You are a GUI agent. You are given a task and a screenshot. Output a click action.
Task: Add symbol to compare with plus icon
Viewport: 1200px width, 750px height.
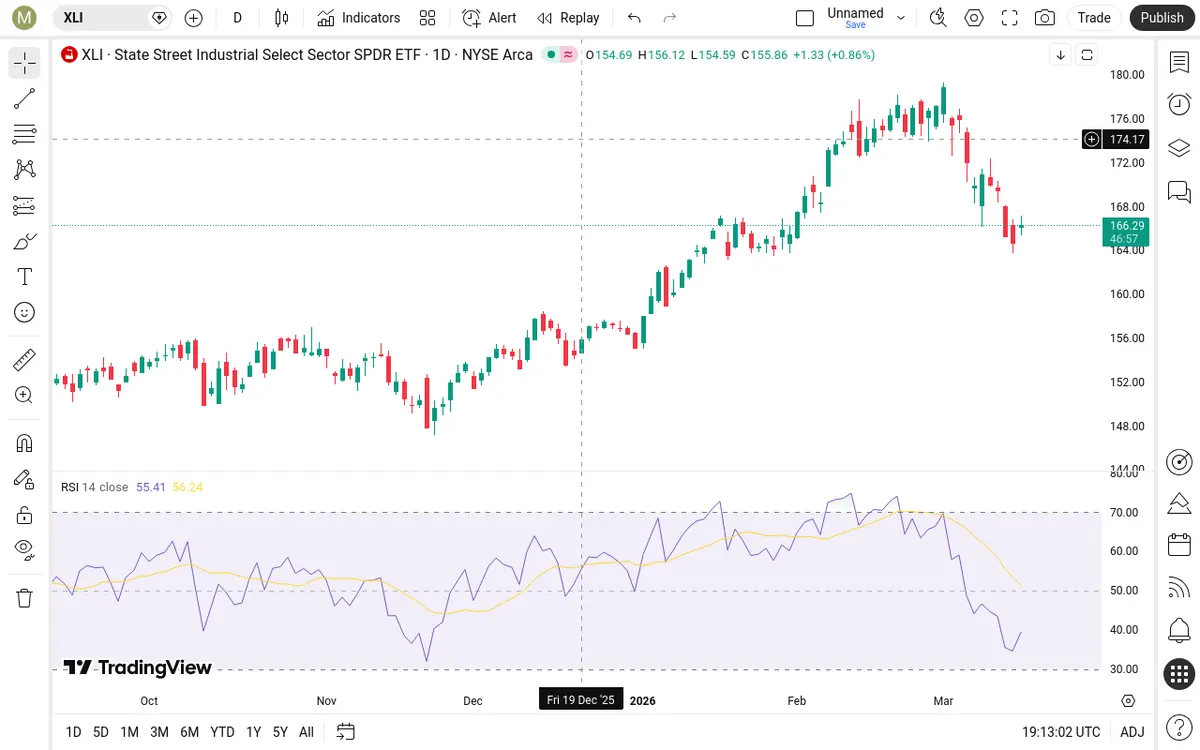194,17
